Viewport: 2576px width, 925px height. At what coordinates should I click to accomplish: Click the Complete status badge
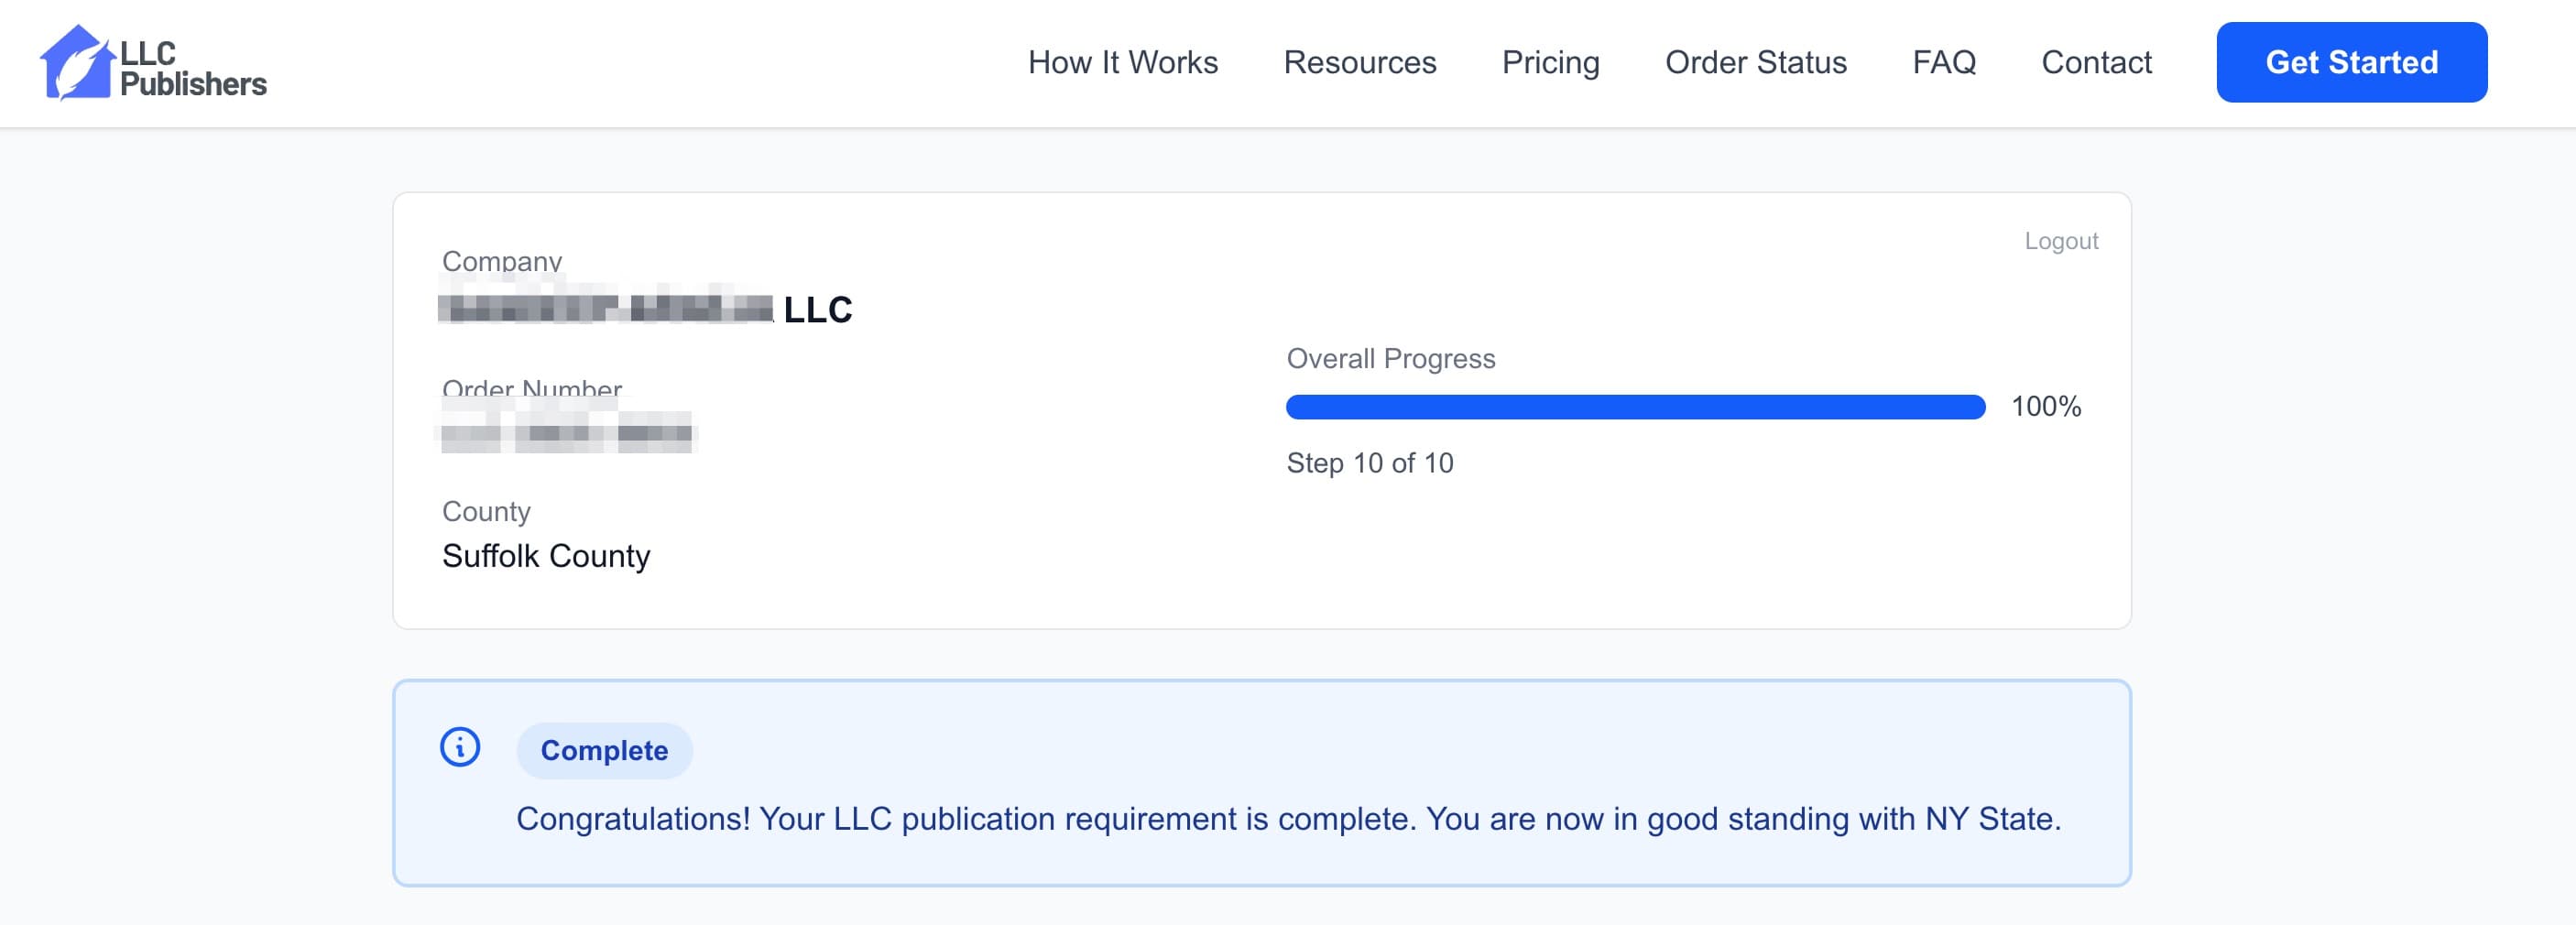[x=604, y=750]
